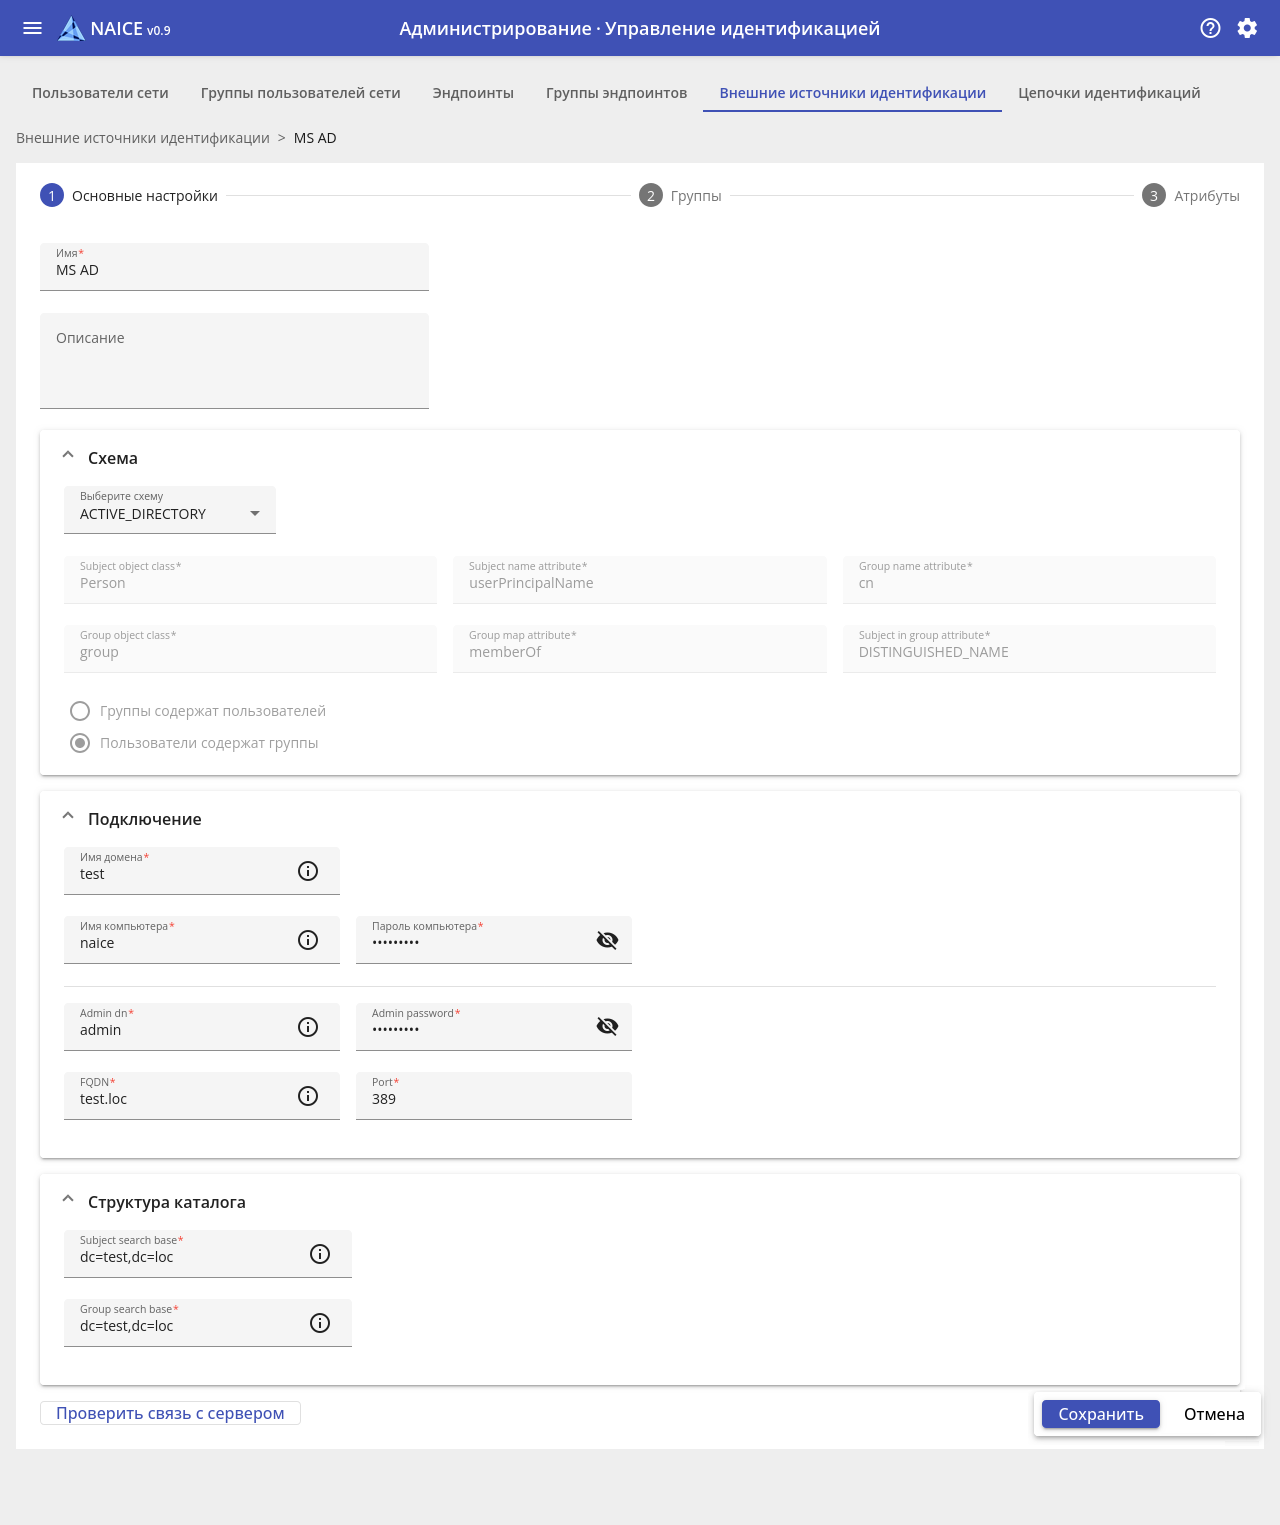Click Проверить связь с сервером button
The width and height of the screenshot is (1280, 1525).
coord(170,1413)
